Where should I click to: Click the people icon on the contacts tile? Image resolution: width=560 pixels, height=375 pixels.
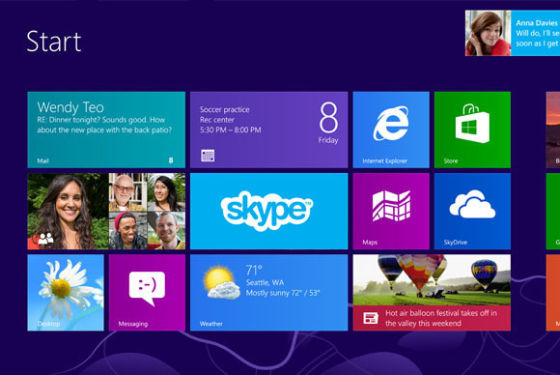pos(46,238)
